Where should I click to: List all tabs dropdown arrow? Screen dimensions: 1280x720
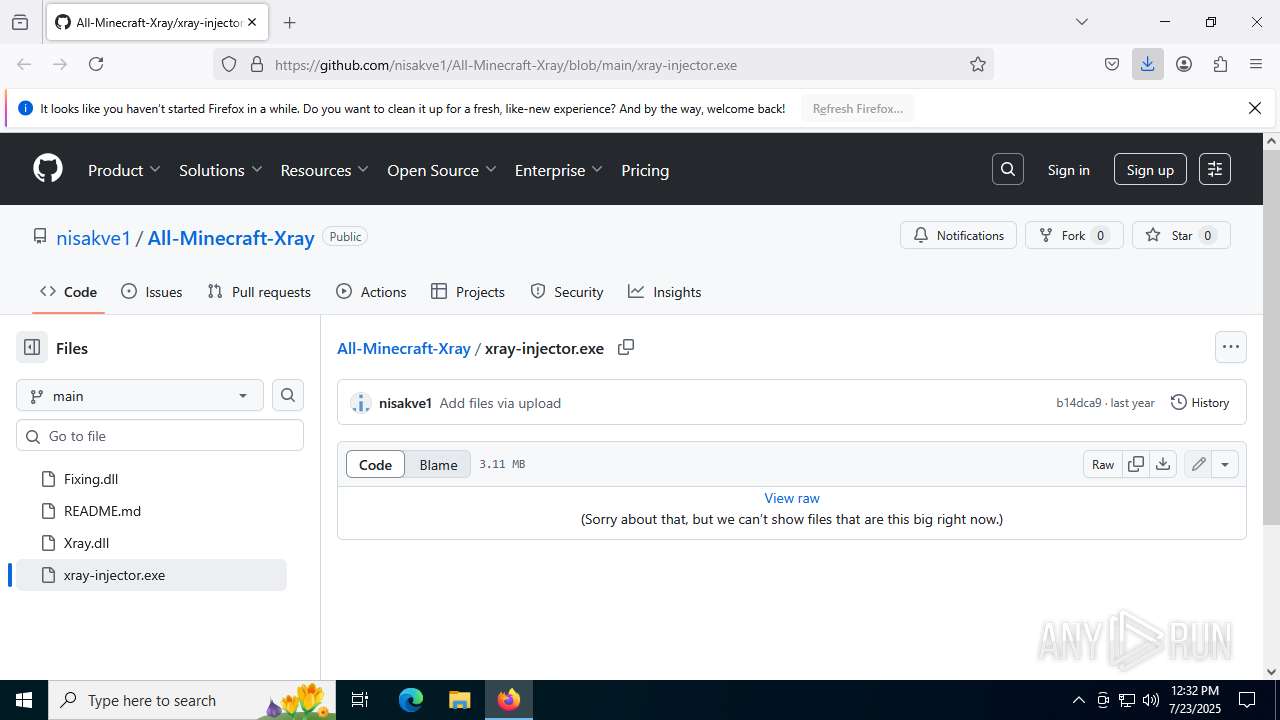(x=1081, y=22)
